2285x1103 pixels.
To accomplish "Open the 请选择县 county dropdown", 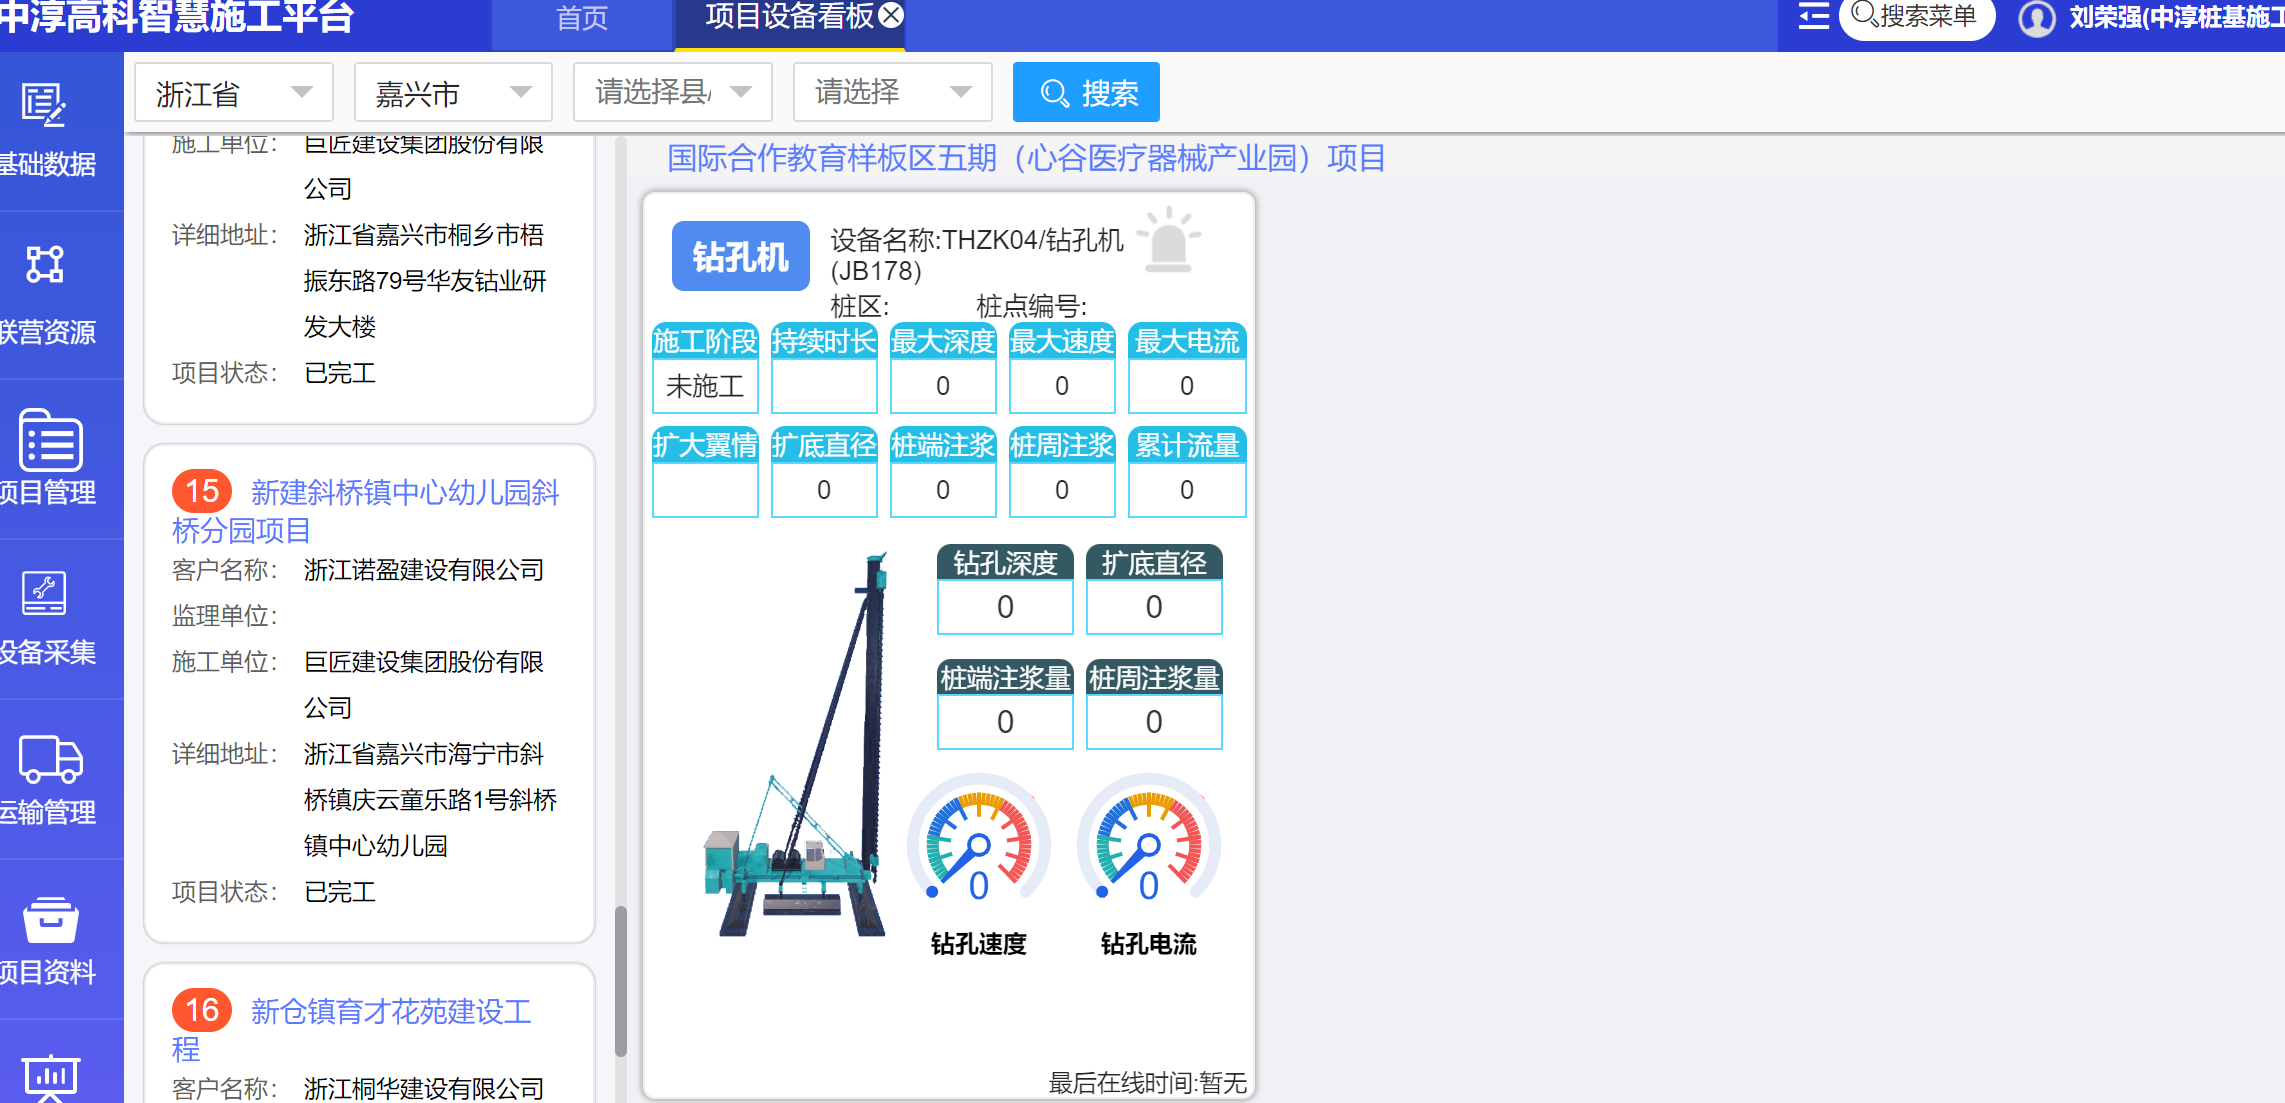I will coord(672,93).
